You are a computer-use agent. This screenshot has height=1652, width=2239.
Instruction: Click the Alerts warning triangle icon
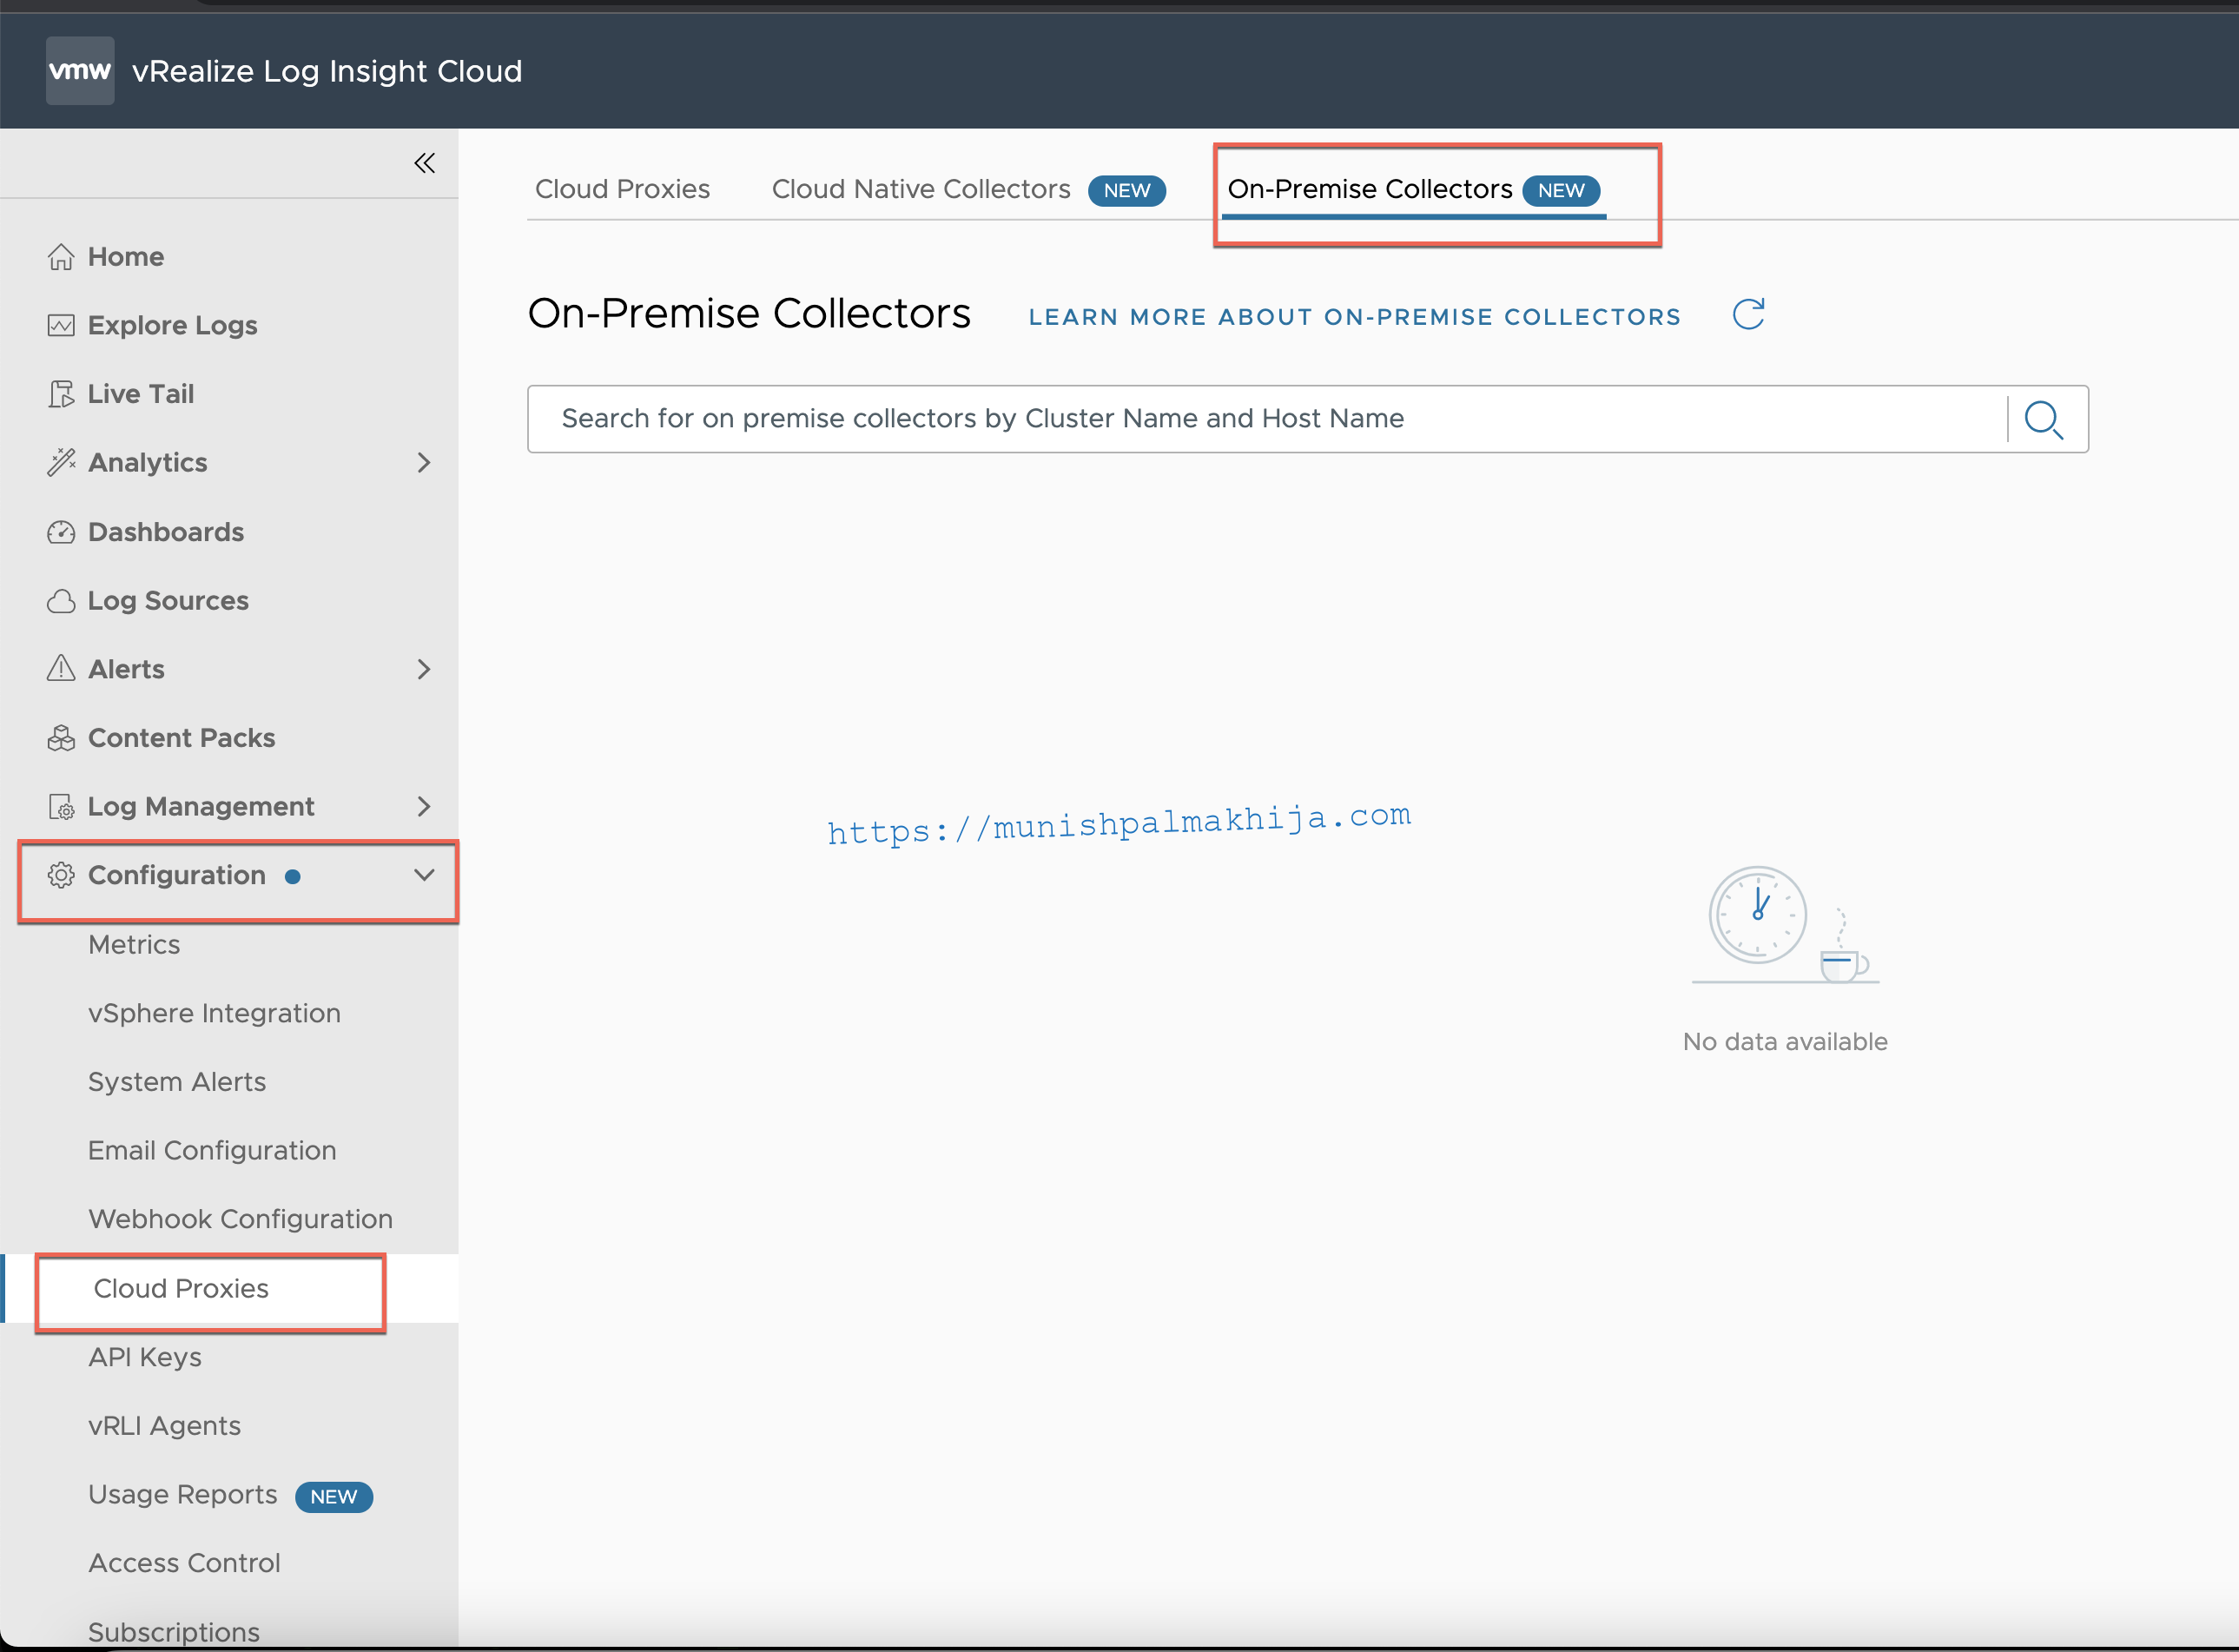tap(61, 669)
